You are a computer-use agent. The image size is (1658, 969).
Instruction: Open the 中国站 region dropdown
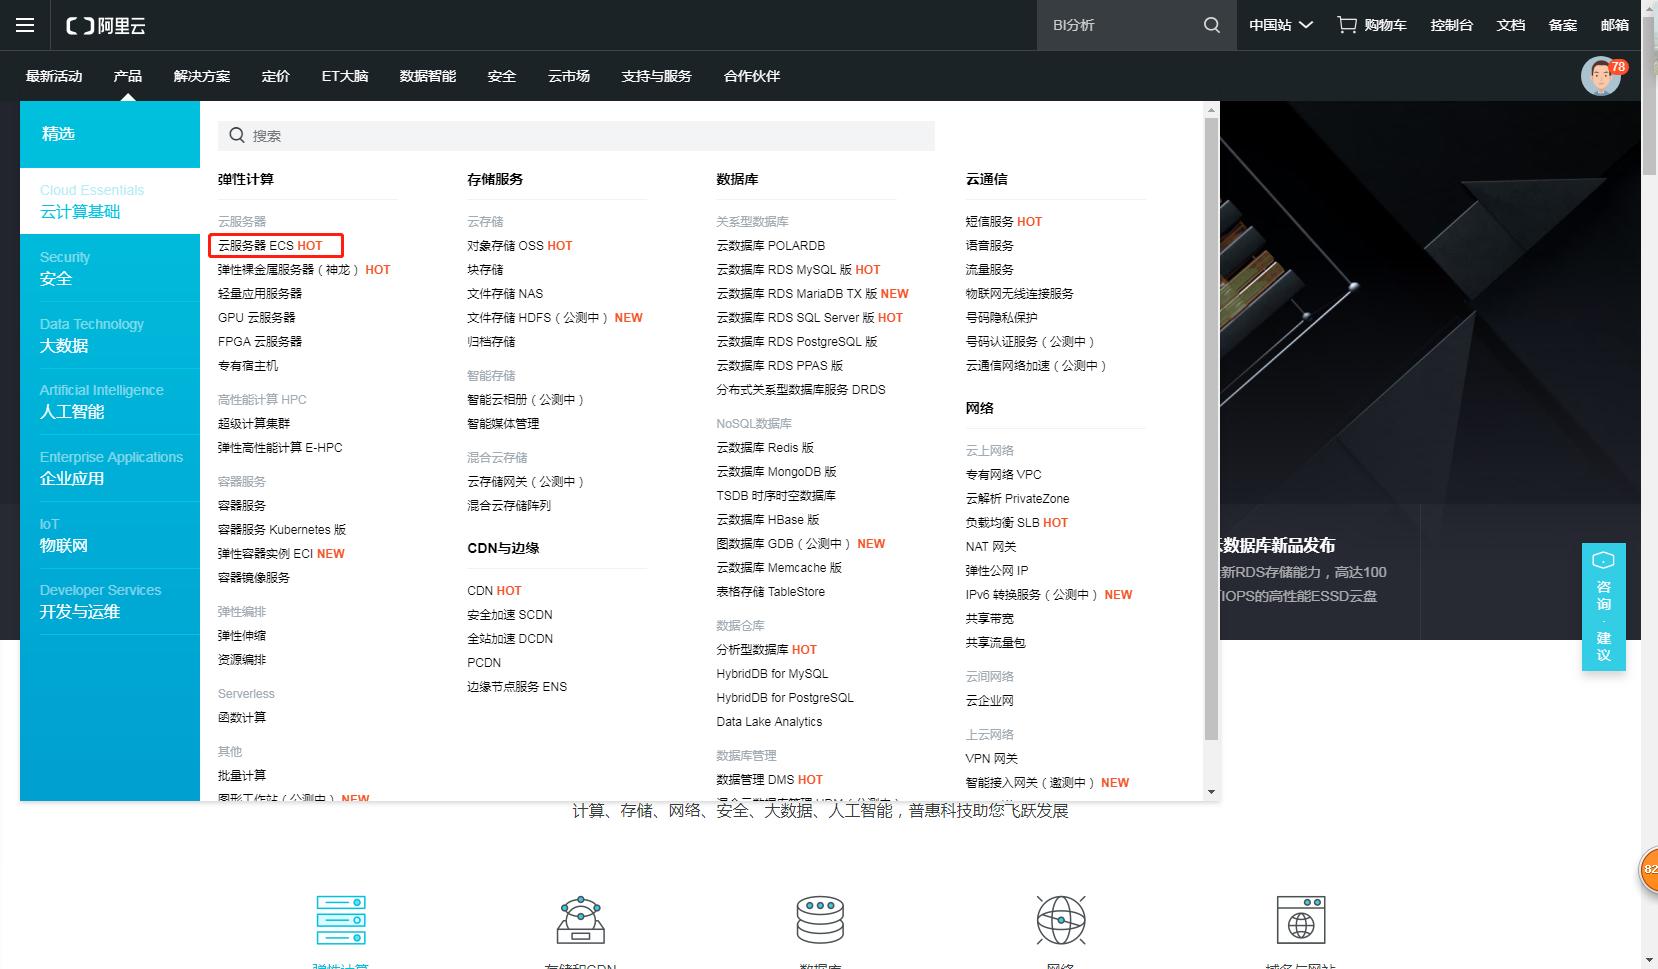point(1281,25)
